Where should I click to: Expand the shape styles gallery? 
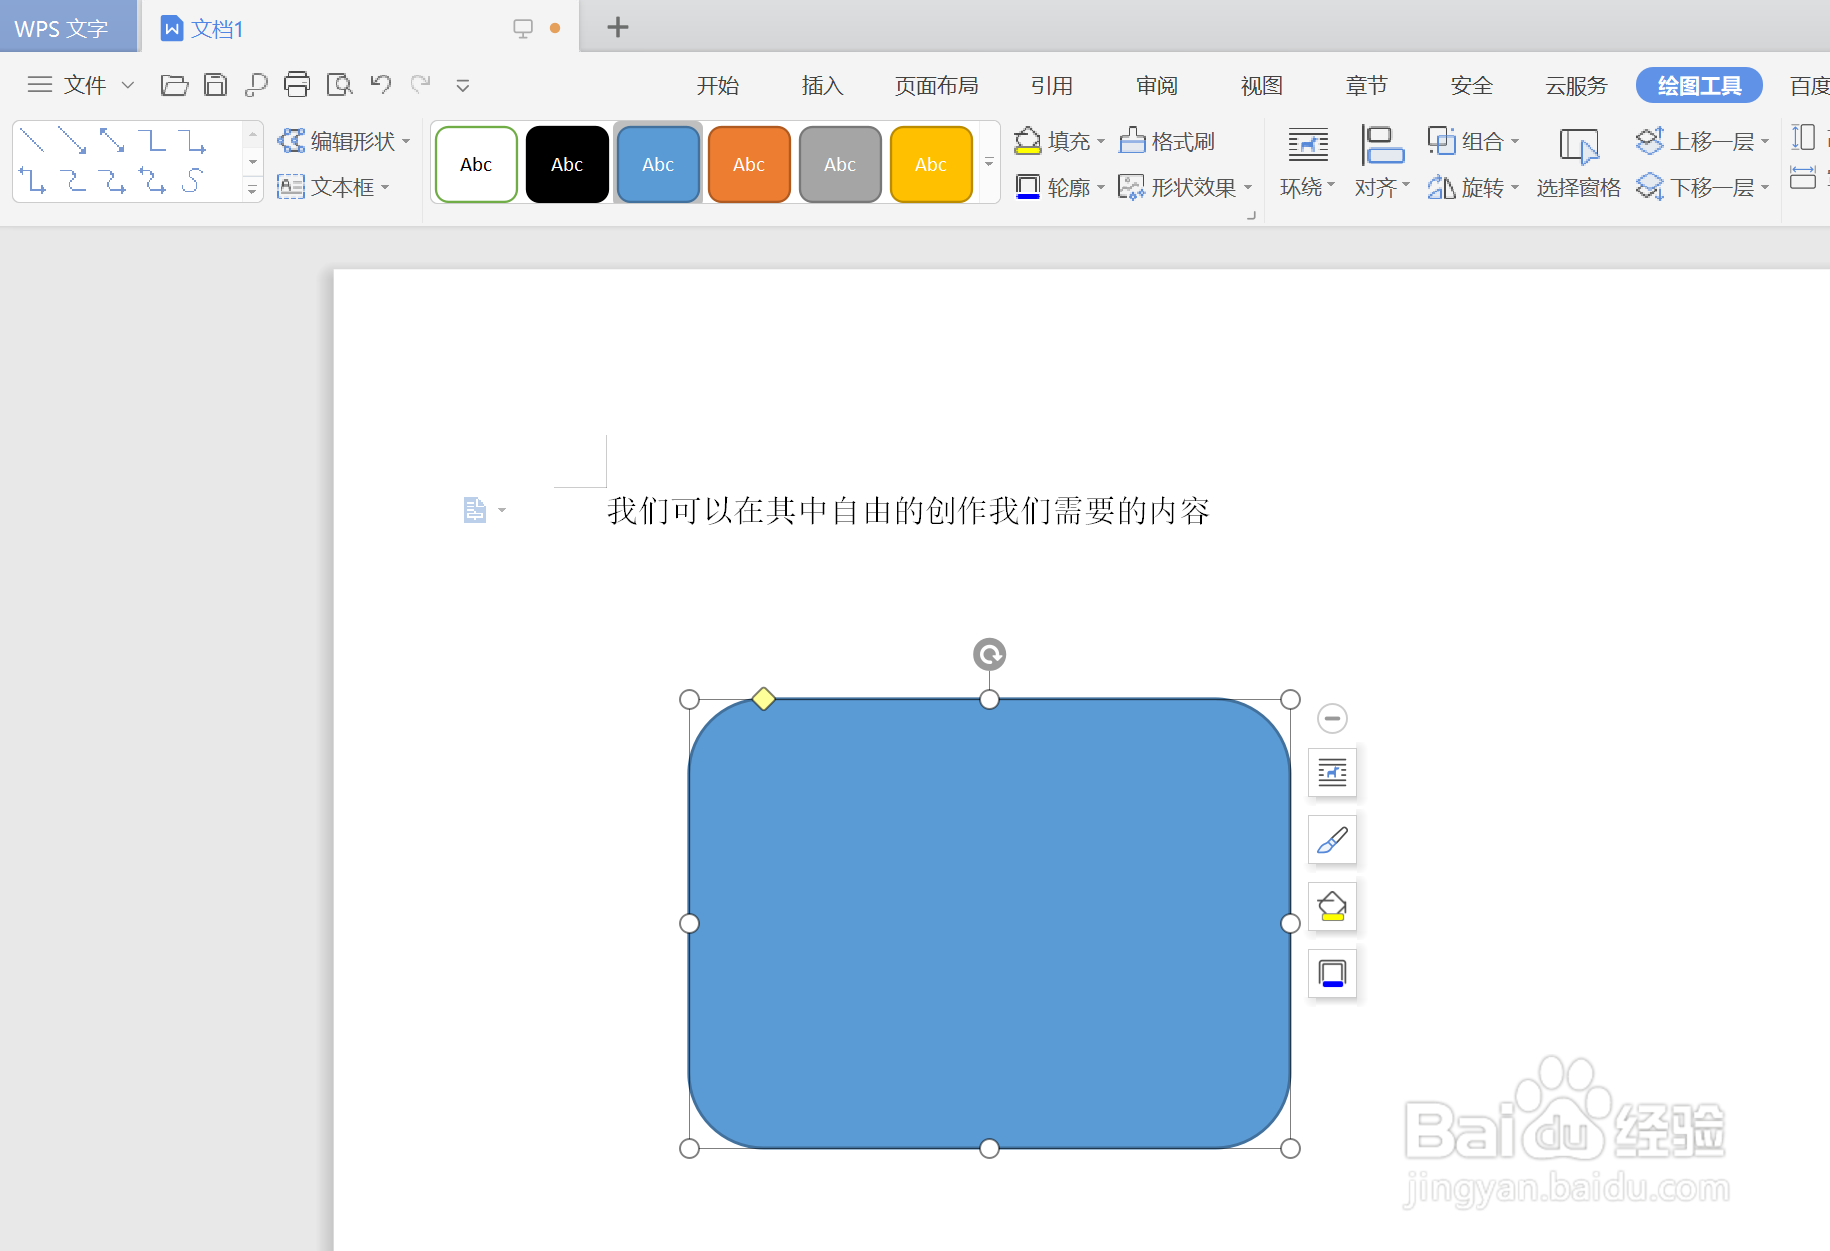[x=989, y=162]
